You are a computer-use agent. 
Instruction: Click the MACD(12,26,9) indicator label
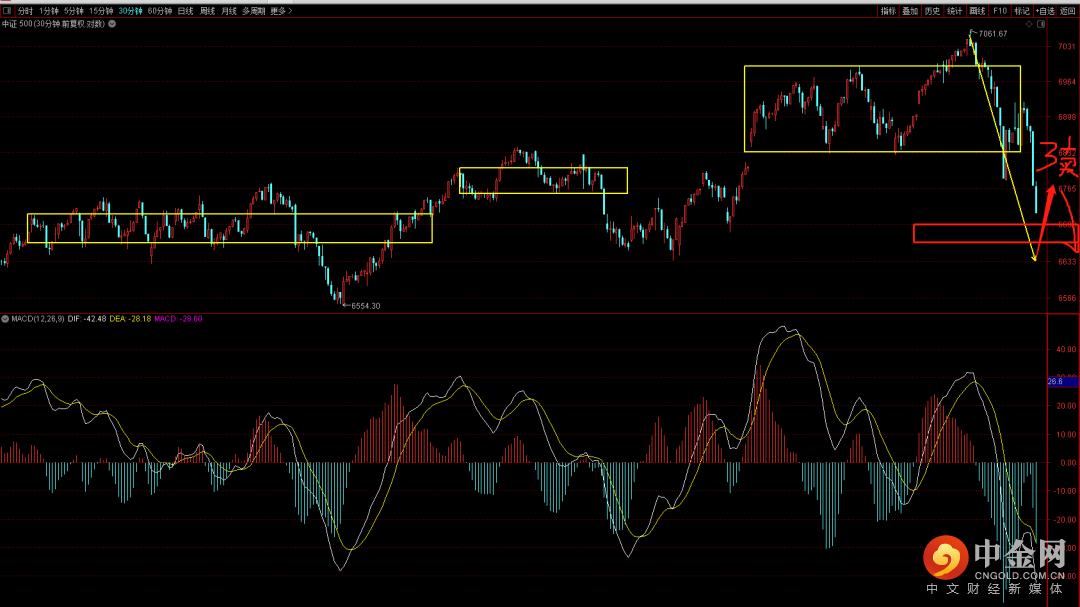38,319
